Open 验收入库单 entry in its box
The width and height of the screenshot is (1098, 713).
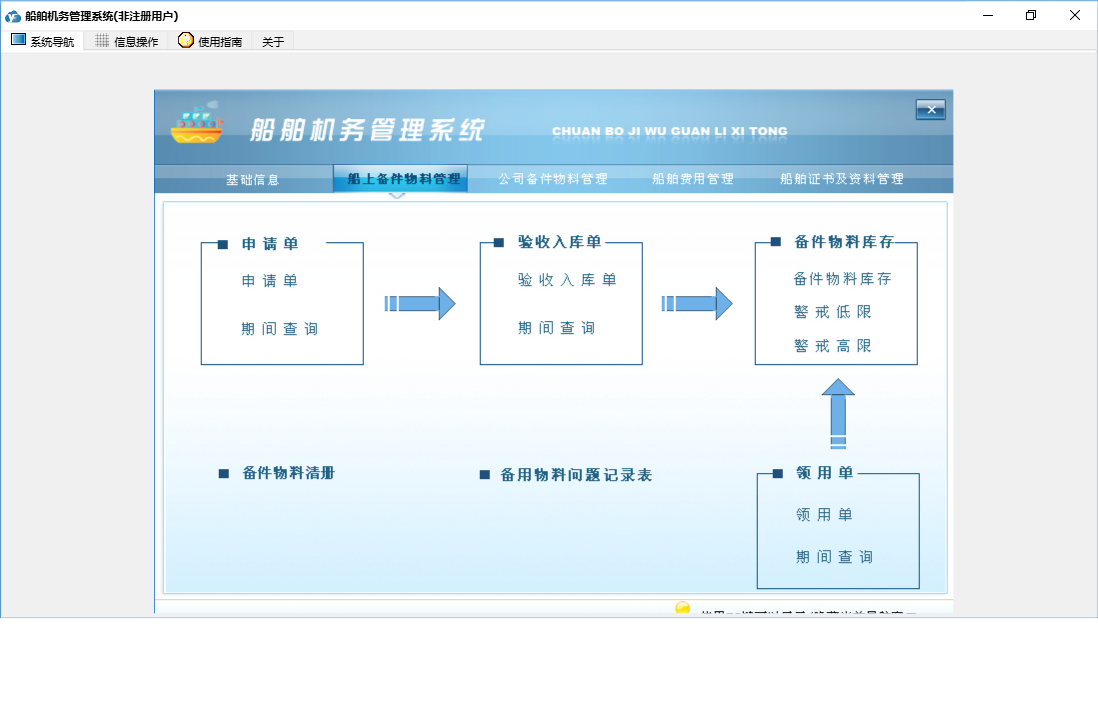pyautogui.click(x=567, y=279)
